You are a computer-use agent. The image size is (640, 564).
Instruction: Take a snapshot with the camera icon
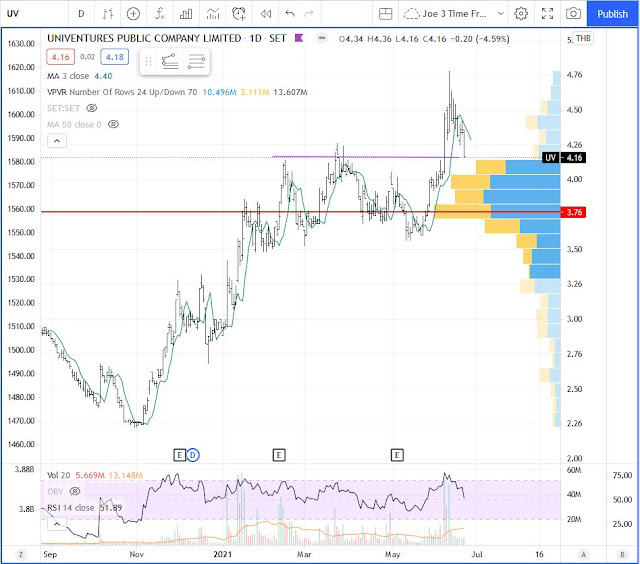pyautogui.click(x=573, y=14)
